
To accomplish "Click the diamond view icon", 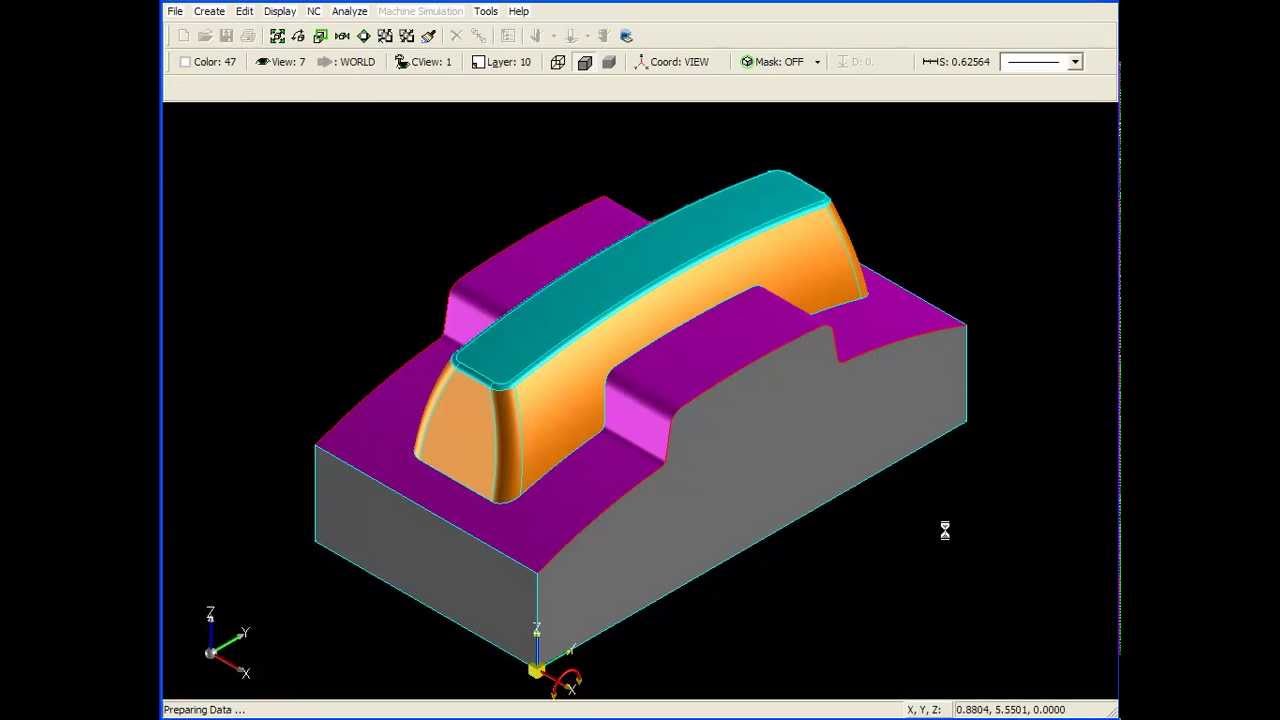I will tap(363, 36).
